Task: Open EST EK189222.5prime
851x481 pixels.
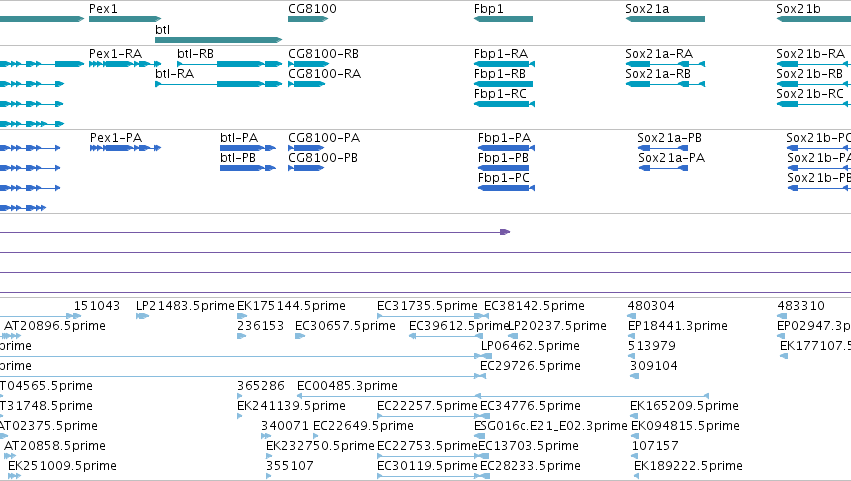Action: 688,466
